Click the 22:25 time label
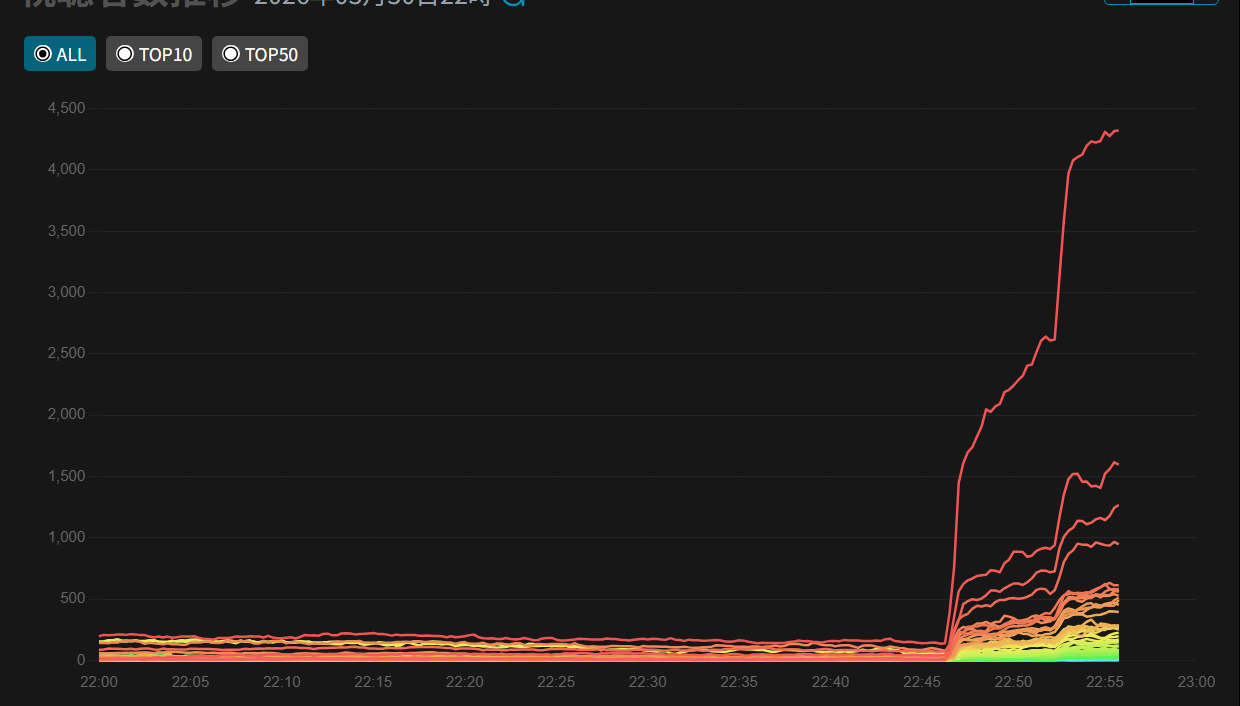The image size is (1240, 706). [556, 682]
